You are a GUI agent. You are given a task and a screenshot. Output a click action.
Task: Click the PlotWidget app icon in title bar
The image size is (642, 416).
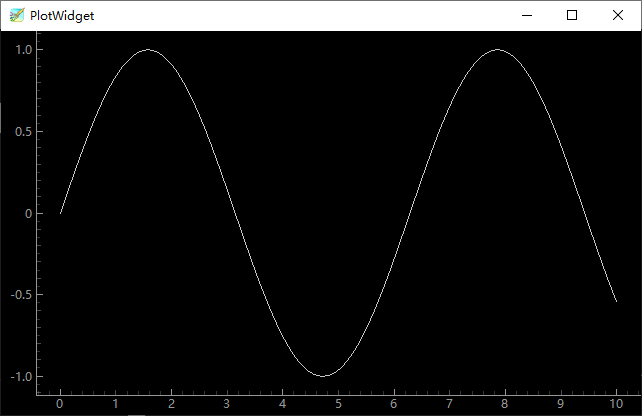(x=17, y=16)
